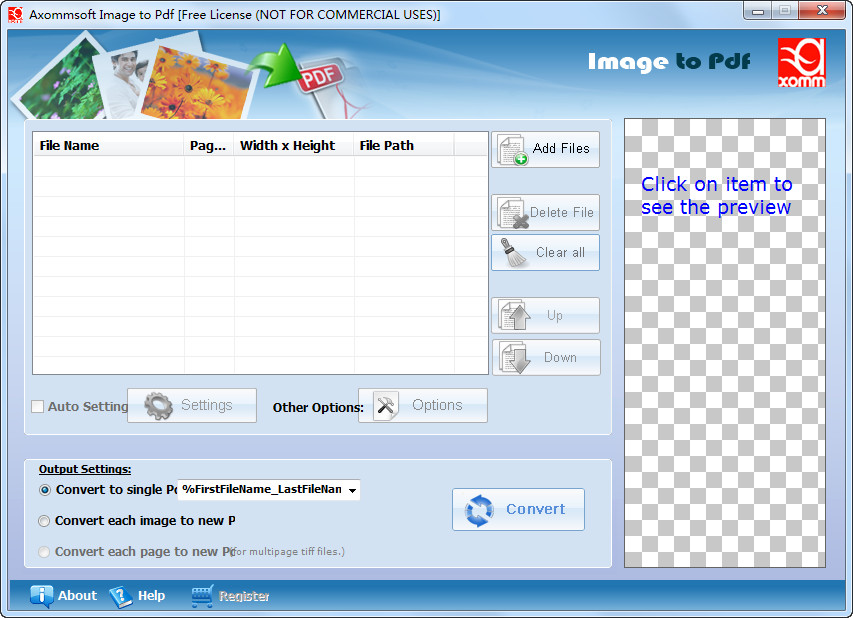The width and height of the screenshot is (853, 618).
Task: Click the Add Files button
Action: coord(545,149)
